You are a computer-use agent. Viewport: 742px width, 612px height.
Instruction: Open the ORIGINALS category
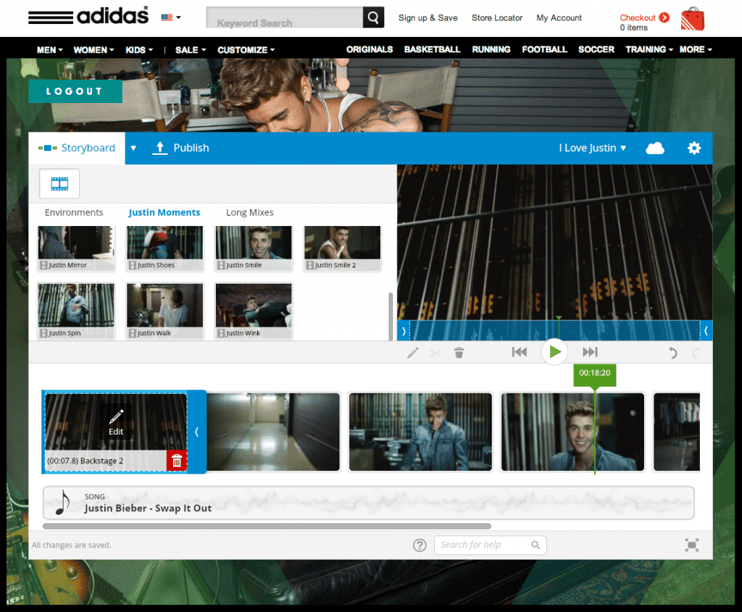370,49
